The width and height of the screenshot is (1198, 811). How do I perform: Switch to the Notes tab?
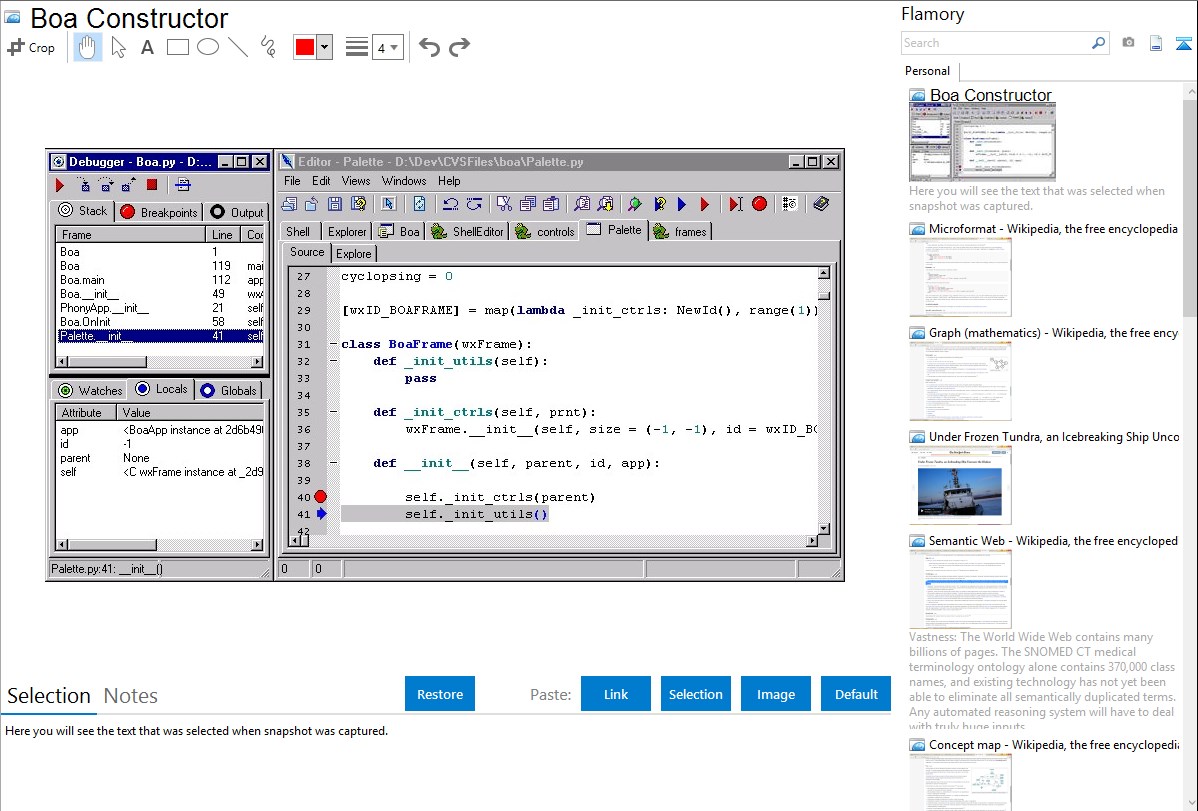coord(131,696)
